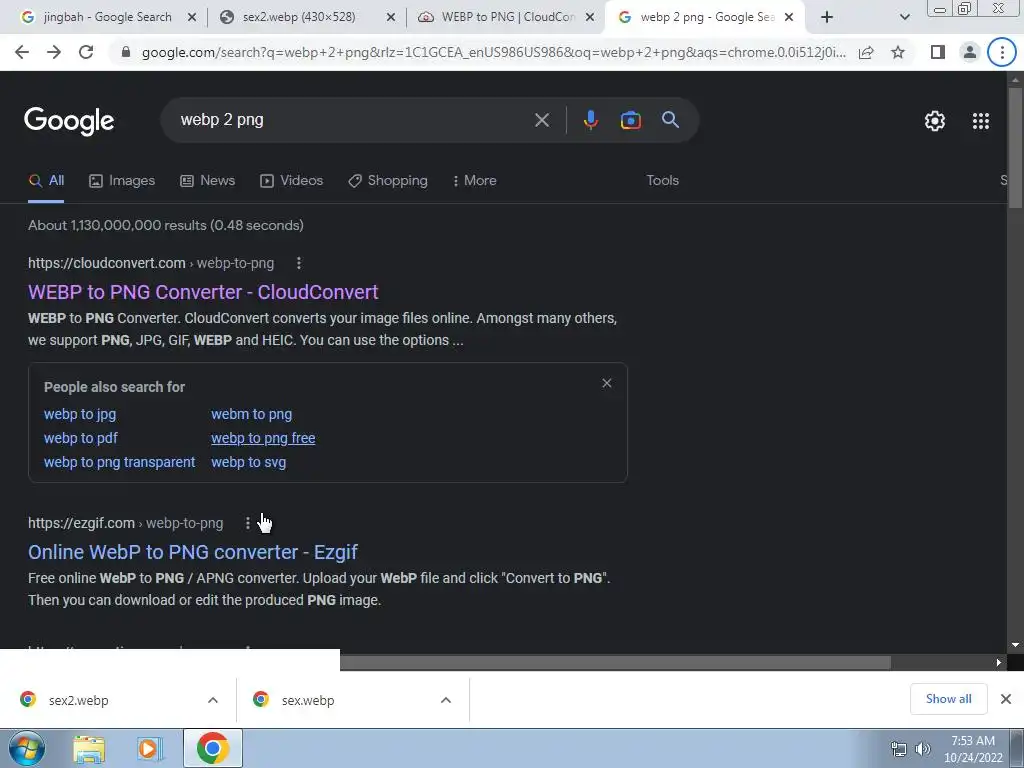Open Google quick settings via the gear icon
The height and width of the screenshot is (768, 1024).
(x=935, y=121)
